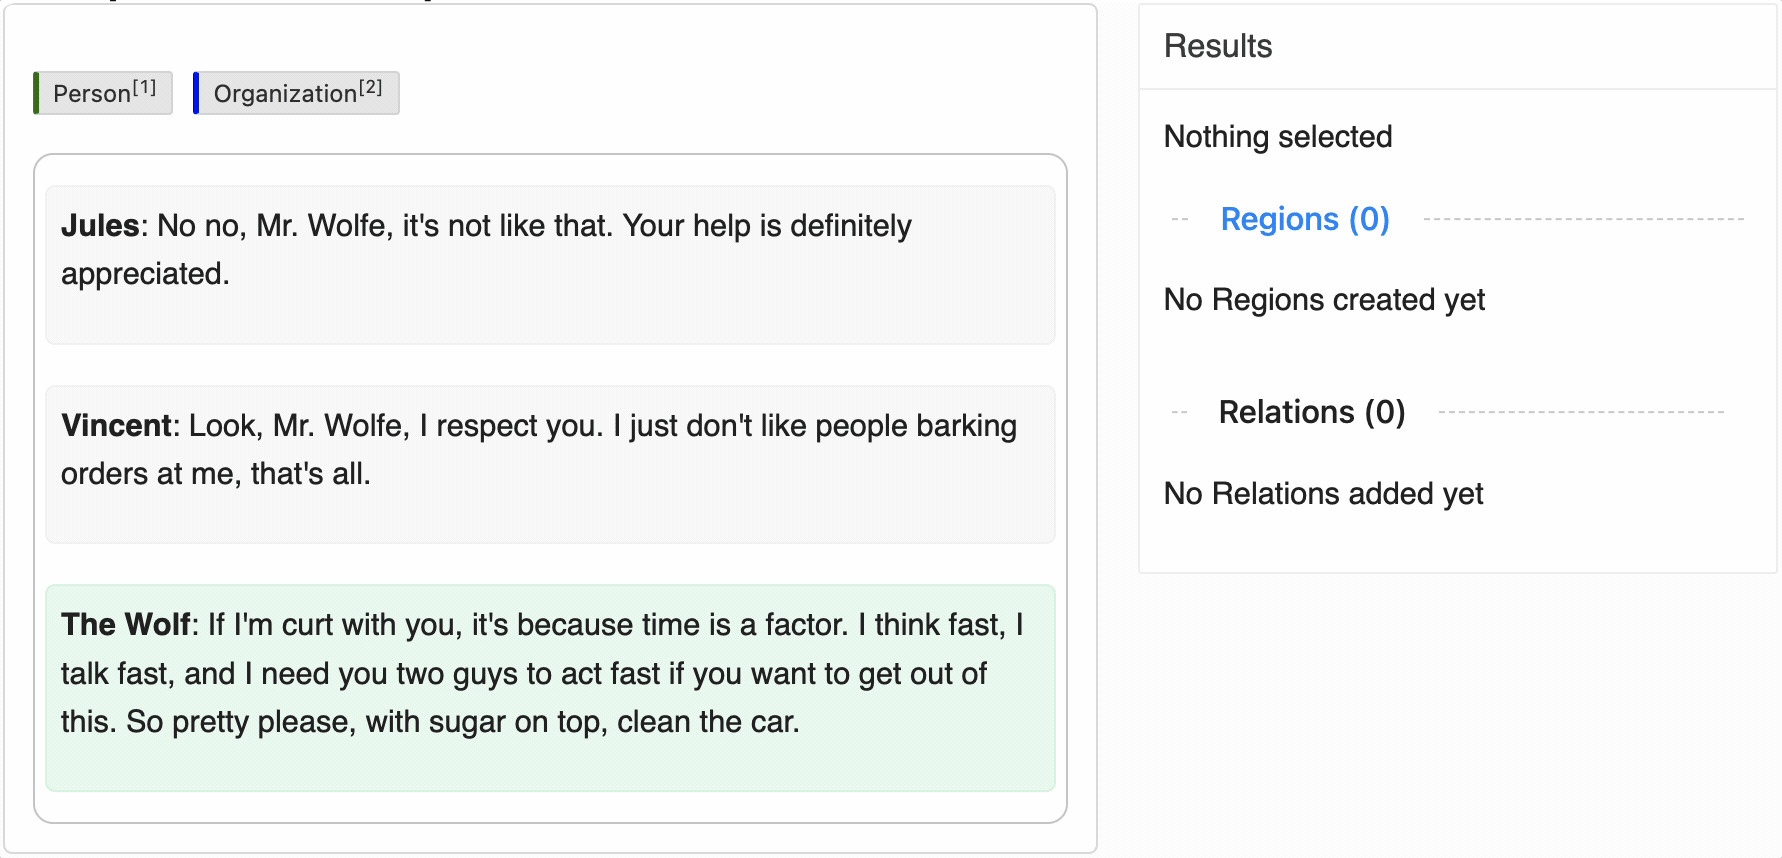Click the "No Regions created yet" message
Screen dimensions: 1782x858
coord(1324,300)
